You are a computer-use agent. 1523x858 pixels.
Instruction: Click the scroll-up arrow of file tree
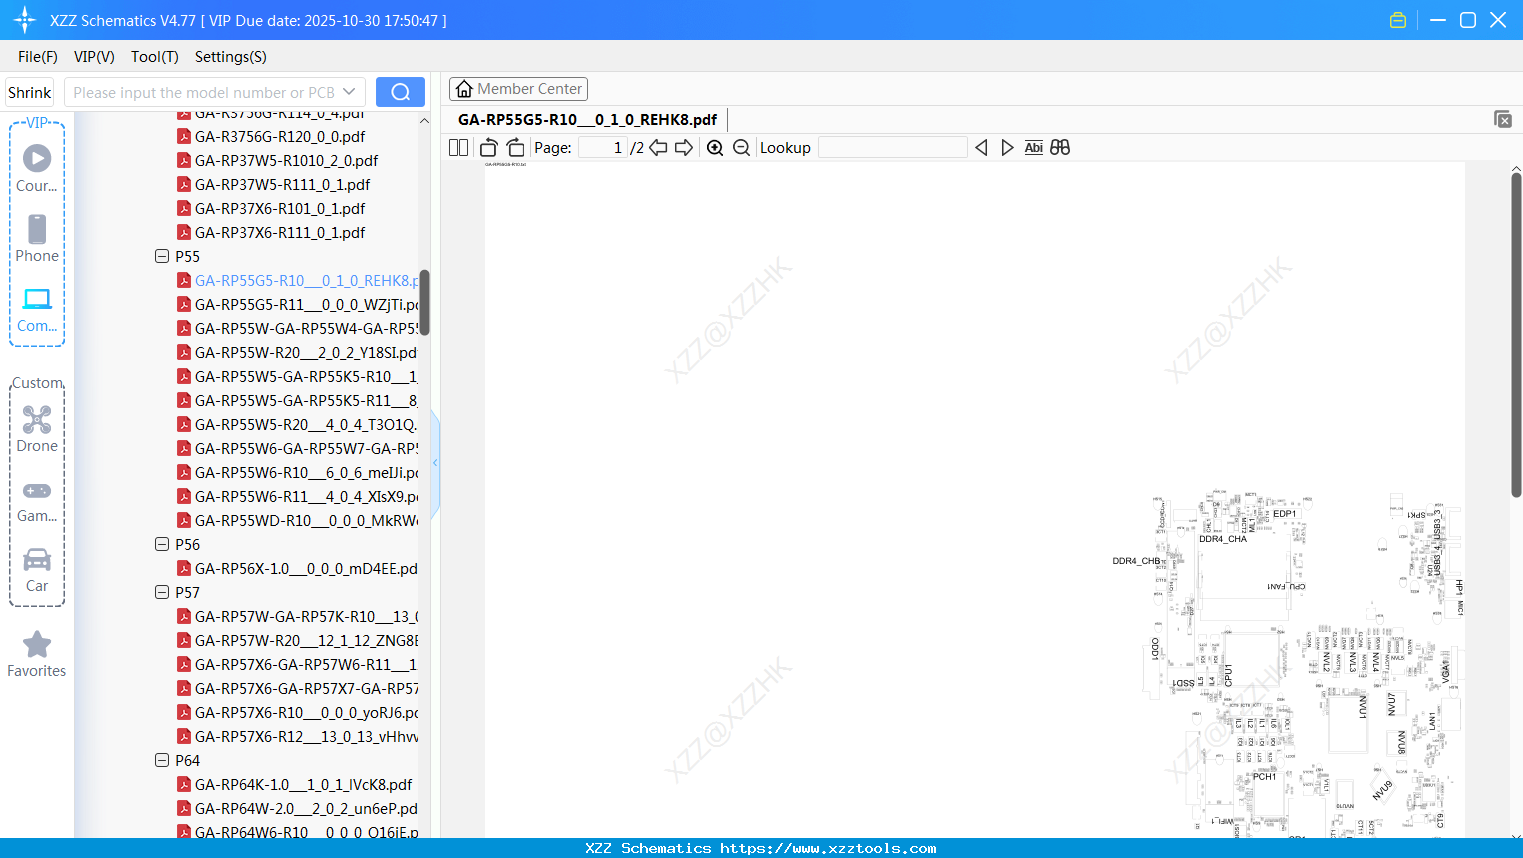pos(424,121)
